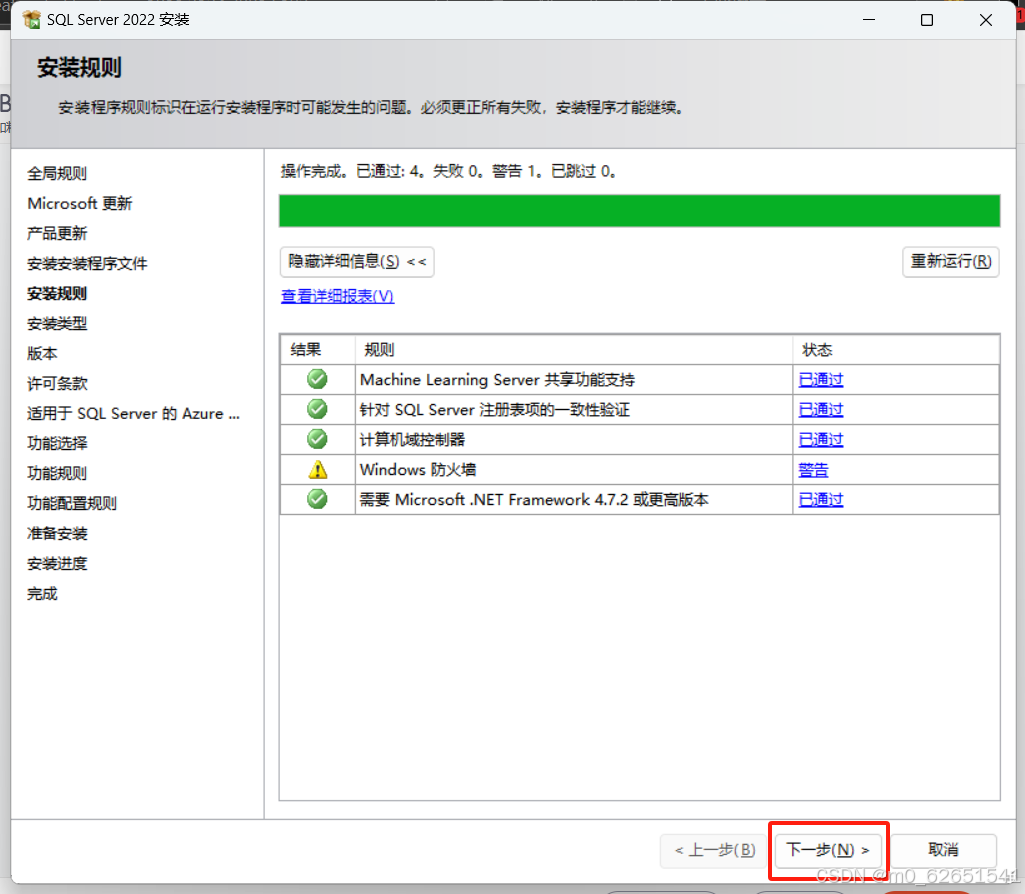Click the green check icon for Machine Learning Server
1025x894 pixels.
[317, 379]
